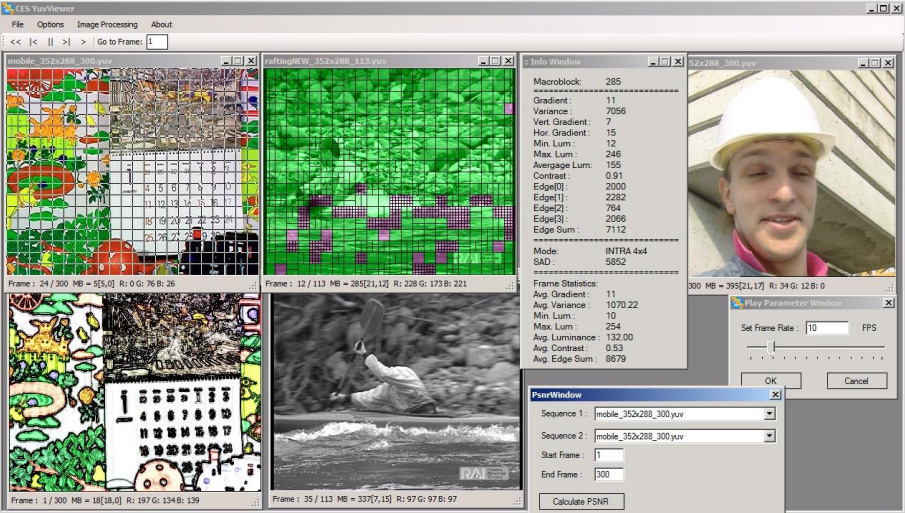Open the Image Processing menu
Image resolution: width=905 pixels, height=513 pixels.
point(107,24)
